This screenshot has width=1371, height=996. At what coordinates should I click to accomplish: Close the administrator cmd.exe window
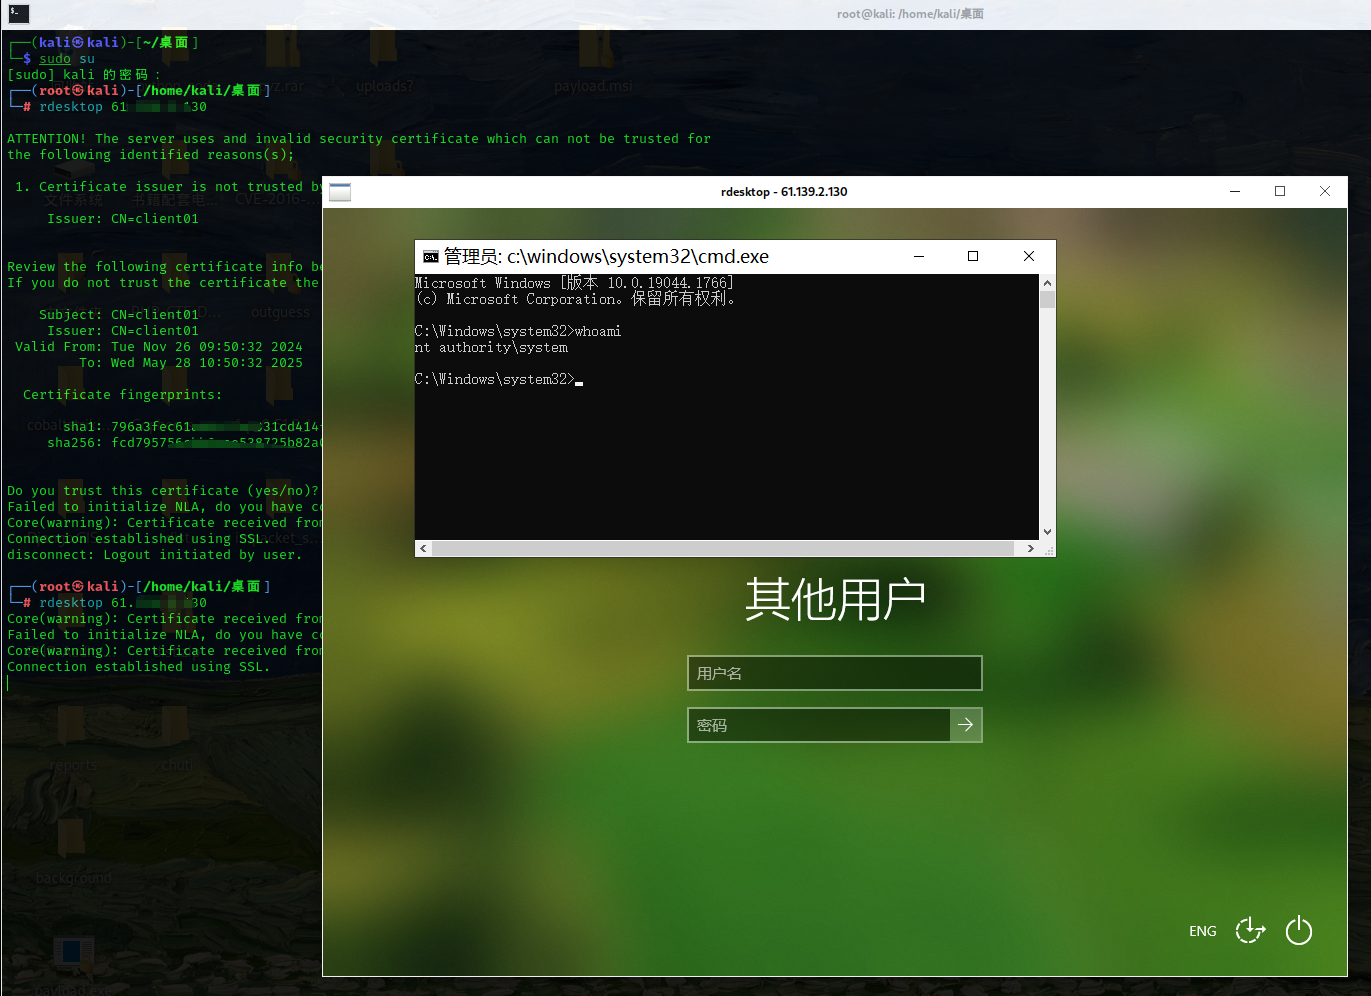click(x=1028, y=257)
